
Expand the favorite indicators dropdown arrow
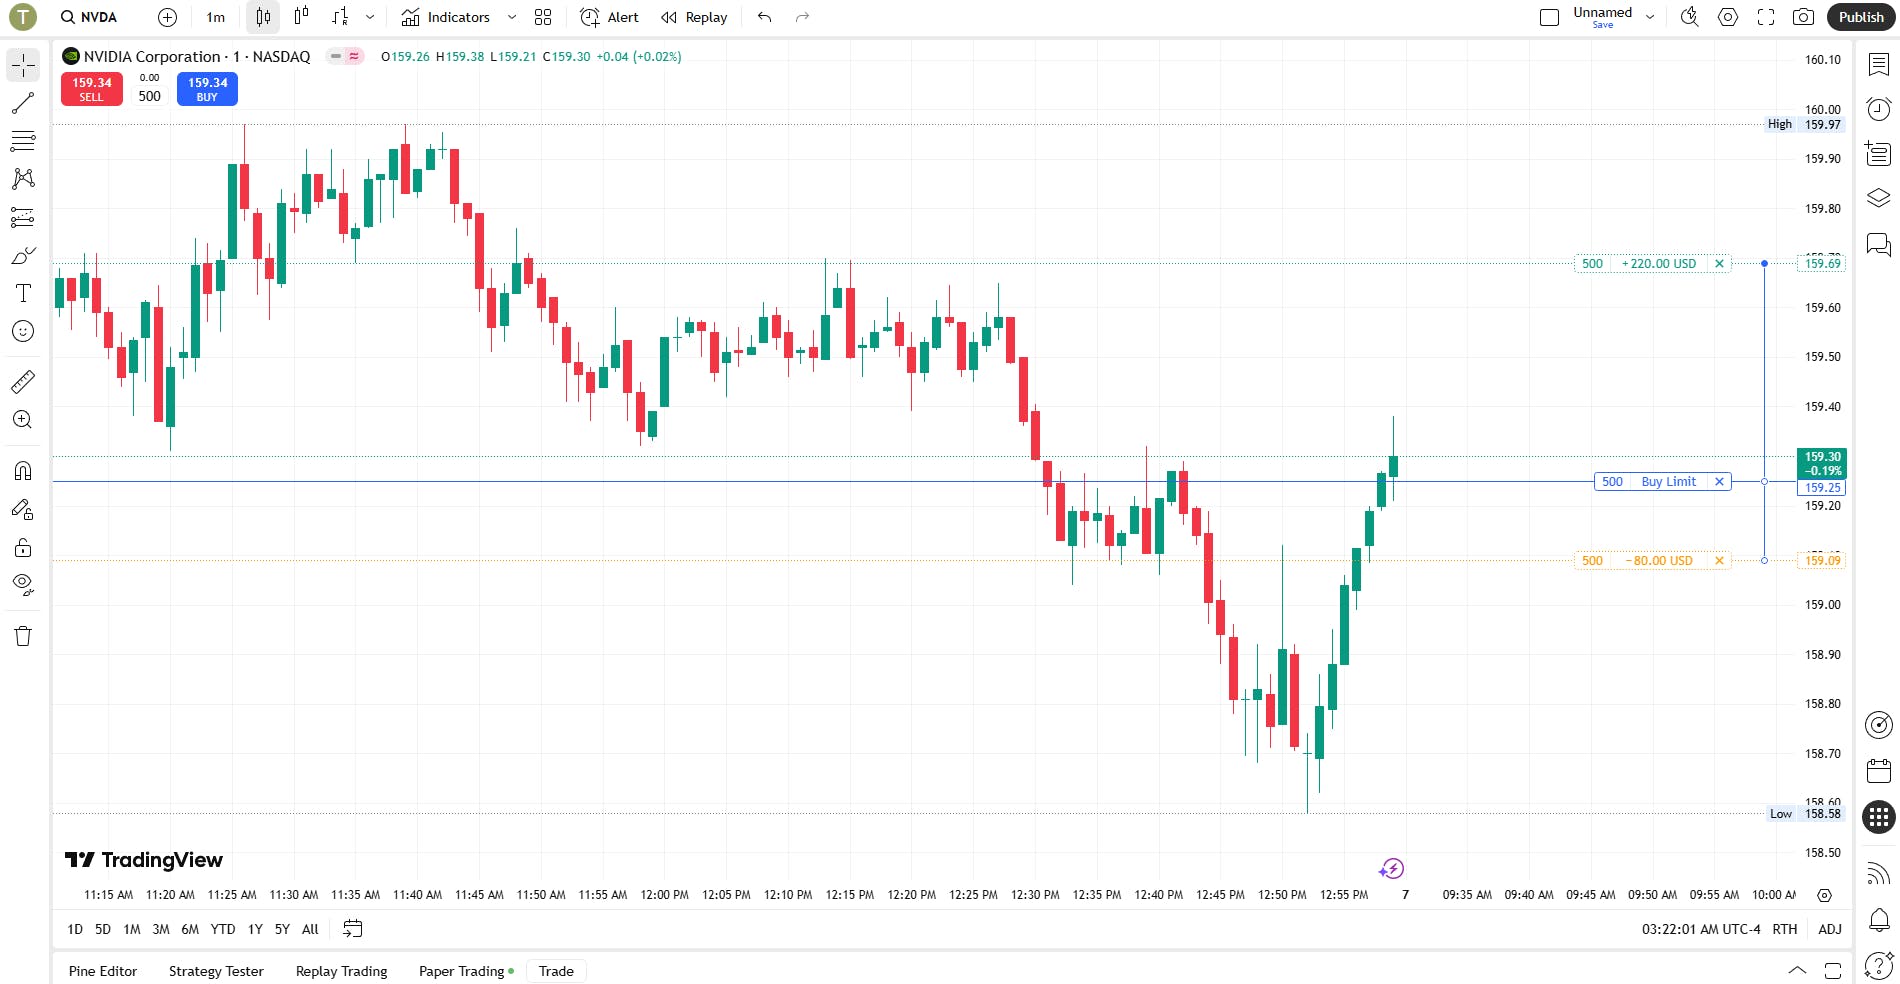click(512, 17)
